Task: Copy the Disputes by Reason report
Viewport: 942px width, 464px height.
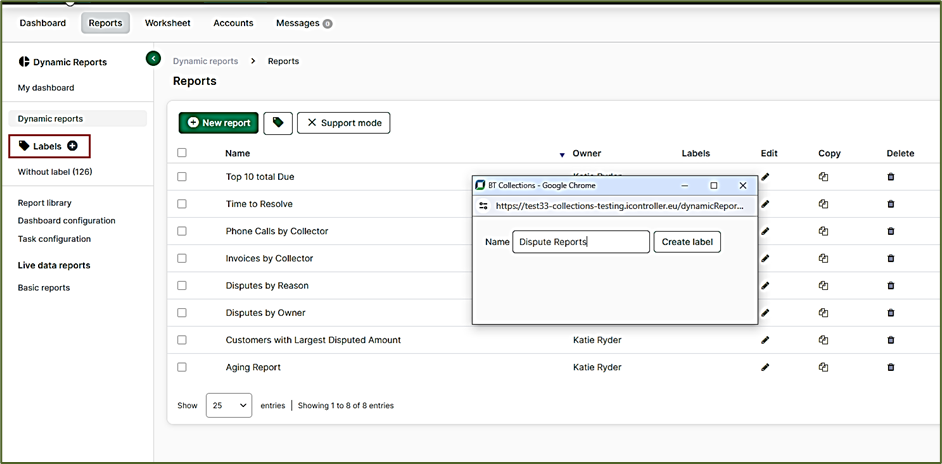Action: [824, 285]
